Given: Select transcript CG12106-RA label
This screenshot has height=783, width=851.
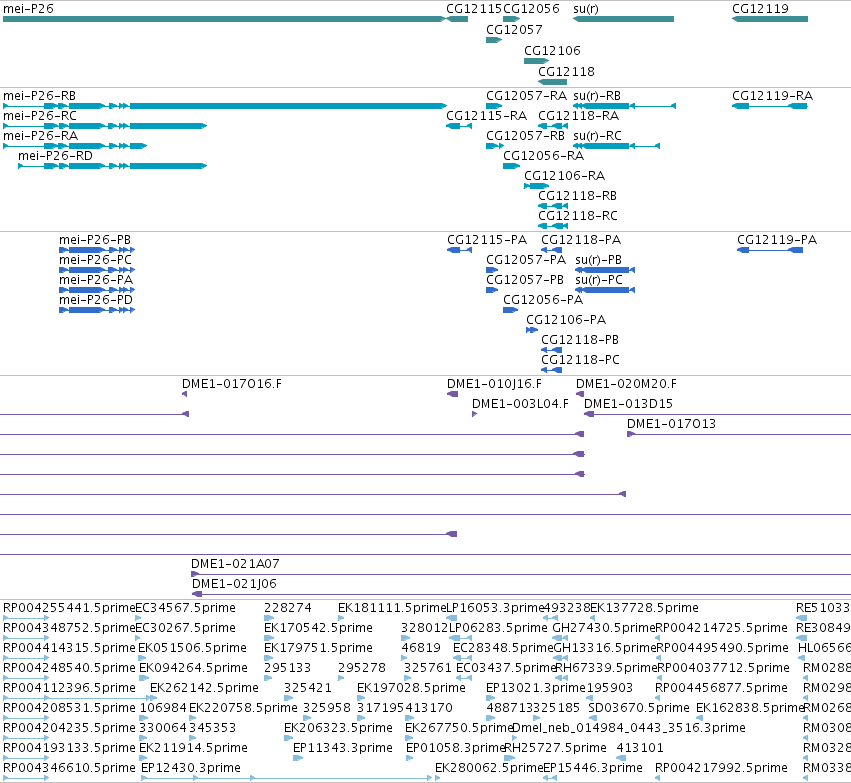Looking at the screenshot, I should point(564,176).
